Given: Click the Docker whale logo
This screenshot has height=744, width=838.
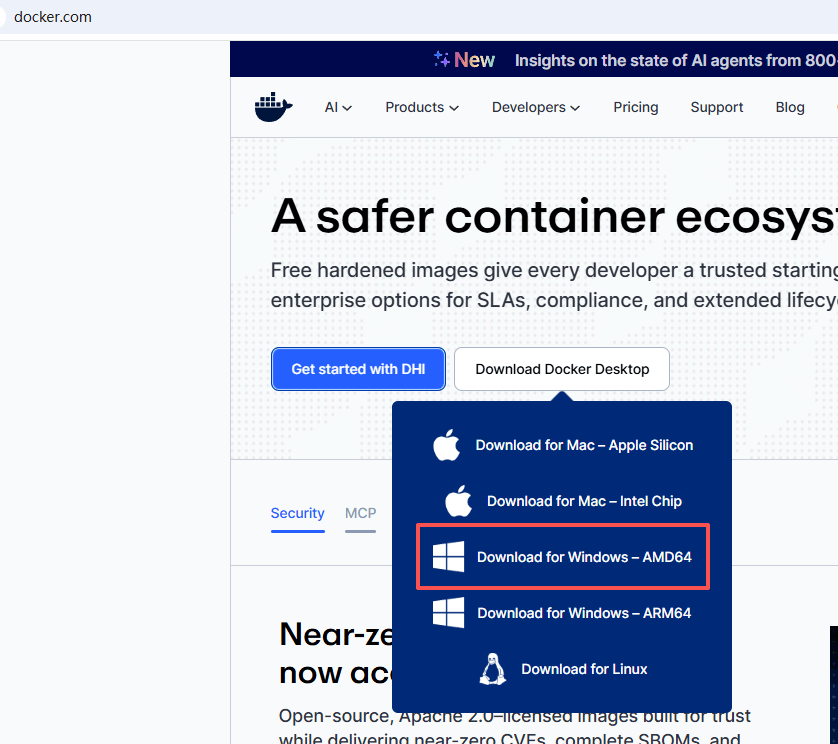Looking at the screenshot, I should 274,107.
